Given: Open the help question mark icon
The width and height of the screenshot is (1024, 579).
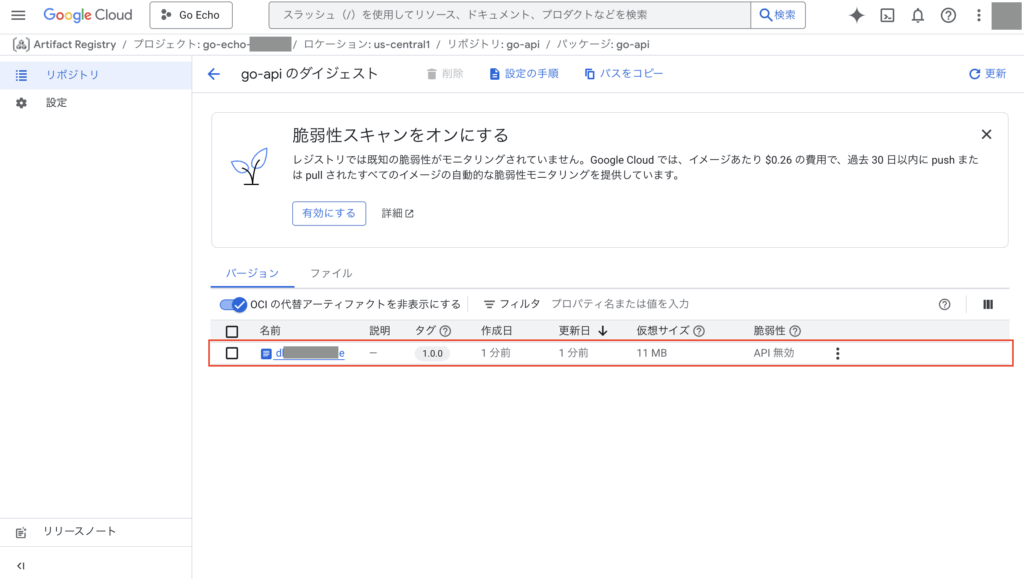Looking at the screenshot, I should pos(948,15).
